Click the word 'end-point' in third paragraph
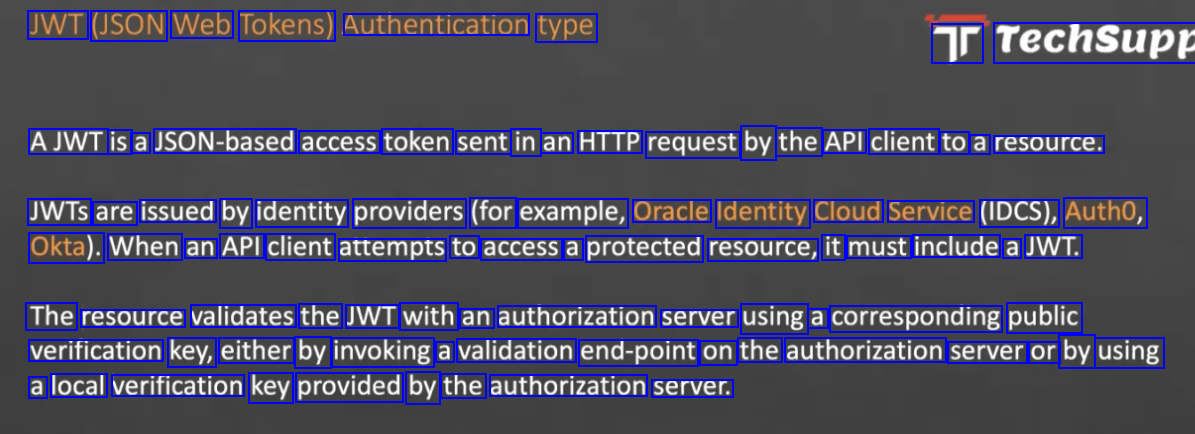The image size is (1195, 434). tap(639, 352)
